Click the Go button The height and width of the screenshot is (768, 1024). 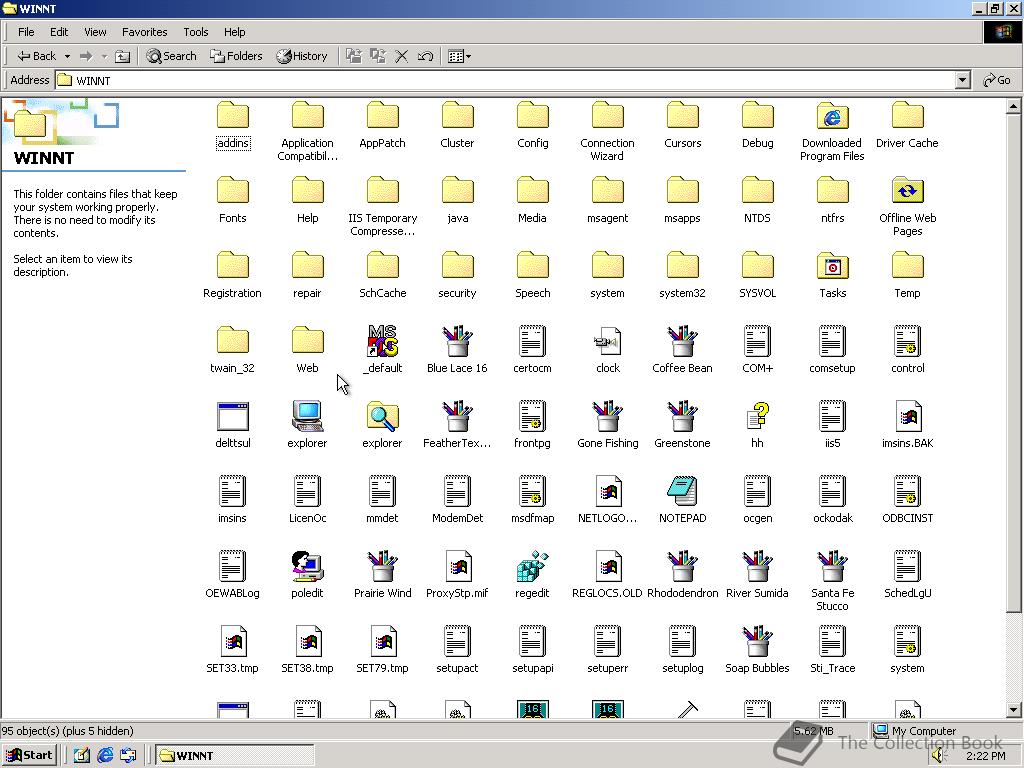(997, 80)
